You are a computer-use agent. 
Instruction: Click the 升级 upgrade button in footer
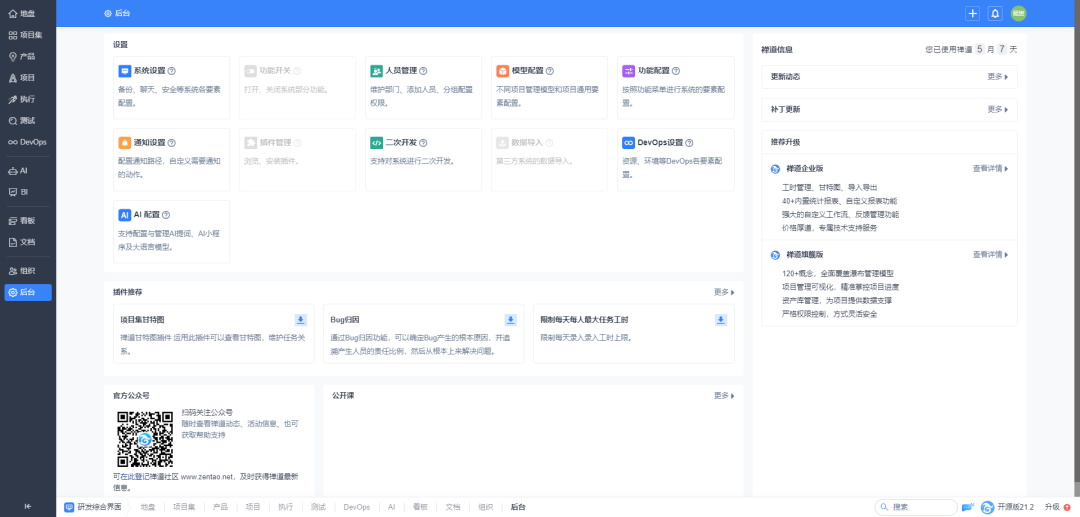[x=1055, y=507]
